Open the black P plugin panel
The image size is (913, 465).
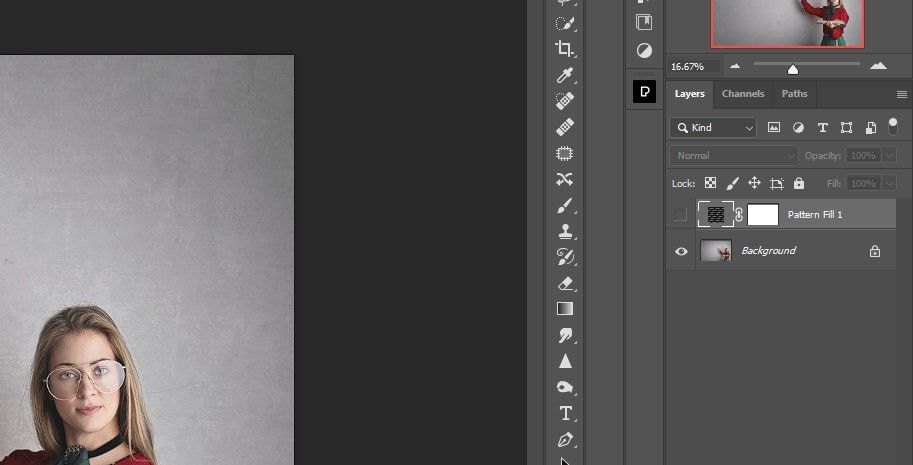(644, 91)
